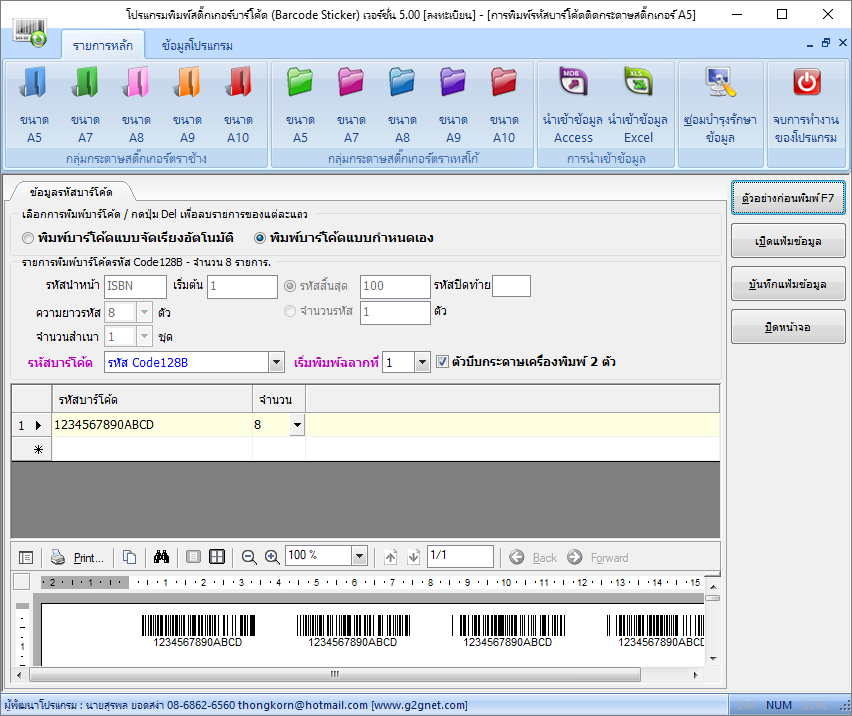Select automatic barcode arrangement radio option

click(x=28, y=238)
